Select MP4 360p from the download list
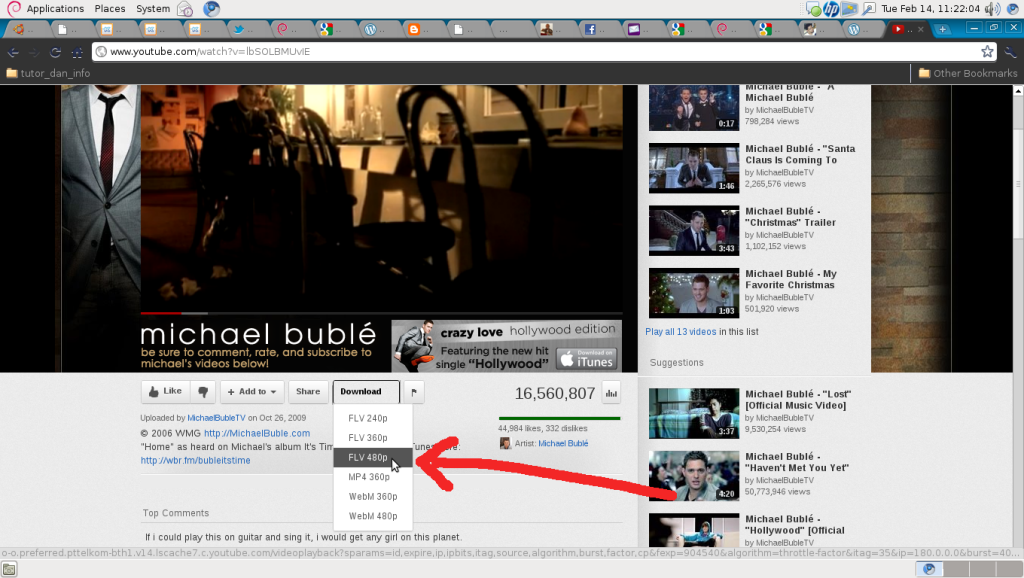The height and width of the screenshot is (578, 1024). (373, 477)
